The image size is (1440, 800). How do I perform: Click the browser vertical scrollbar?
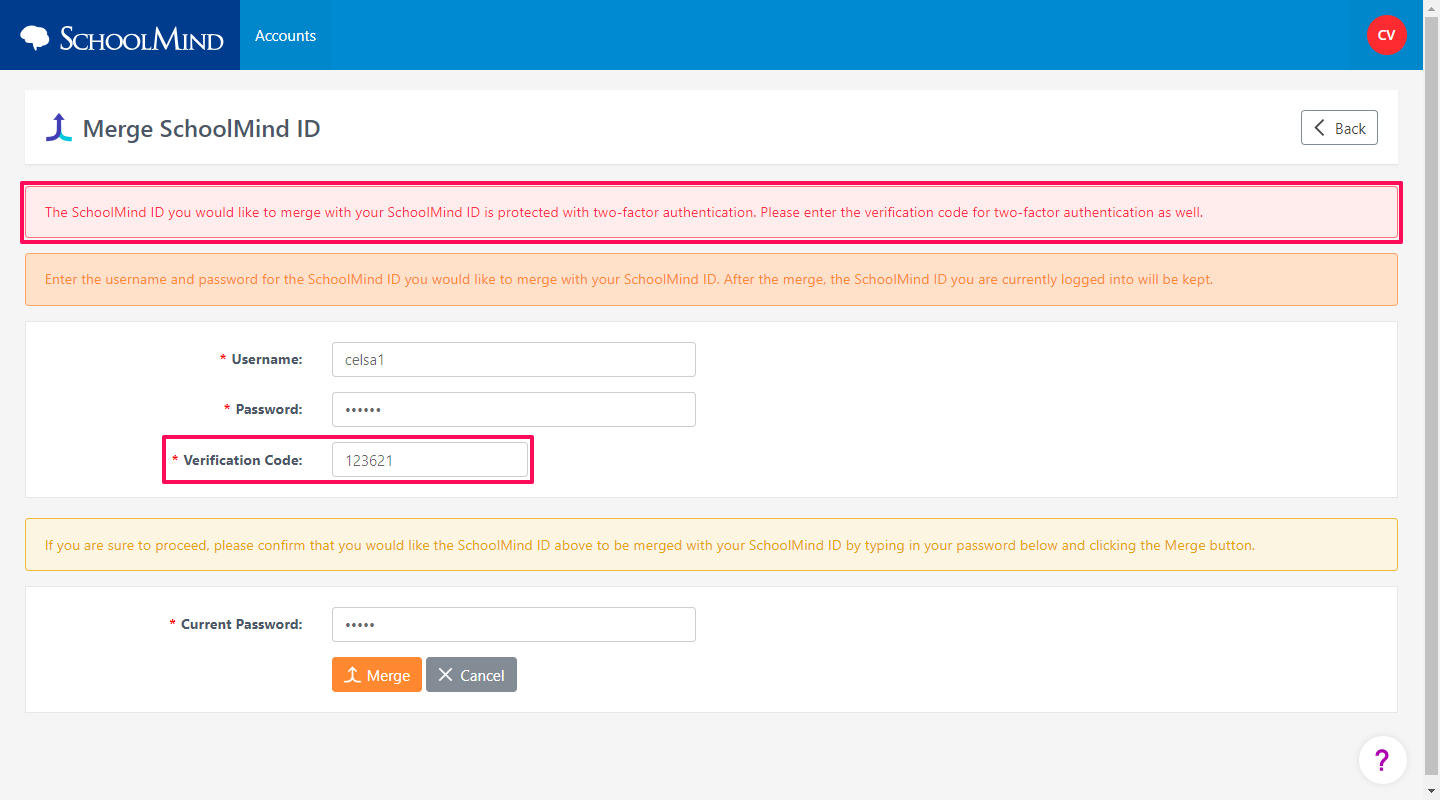1431,400
